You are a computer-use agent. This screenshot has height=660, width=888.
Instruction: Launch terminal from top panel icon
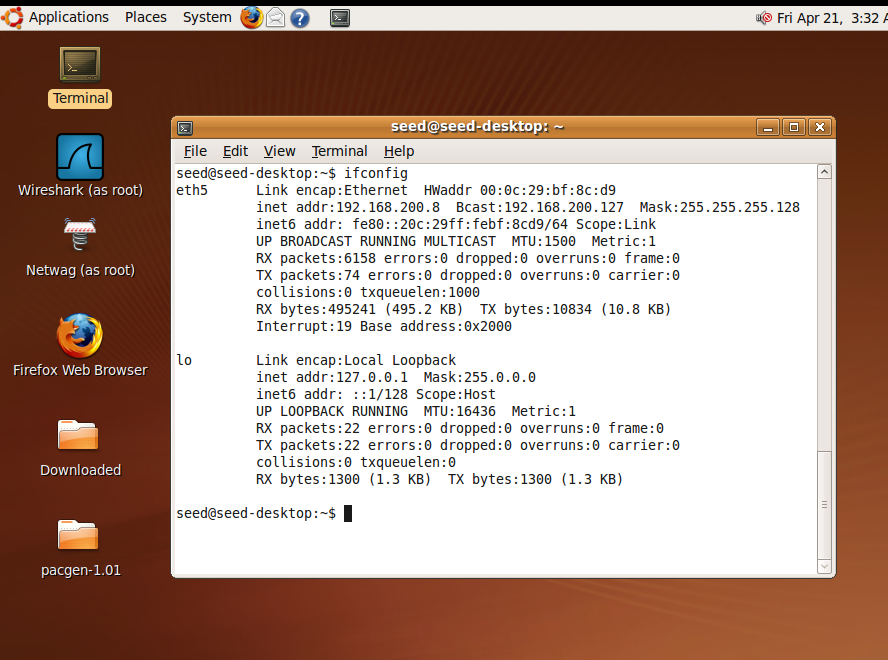[x=340, y=18]
